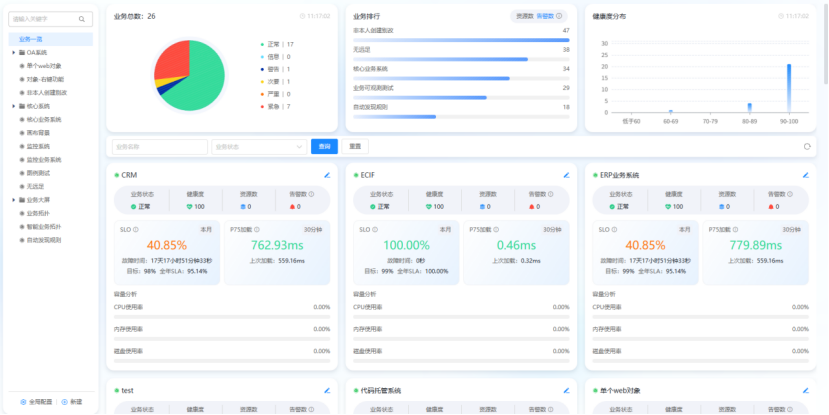829x415 pixels.
Task: Click the vertical scrollbar on the right edge
Action: point(826,42)
